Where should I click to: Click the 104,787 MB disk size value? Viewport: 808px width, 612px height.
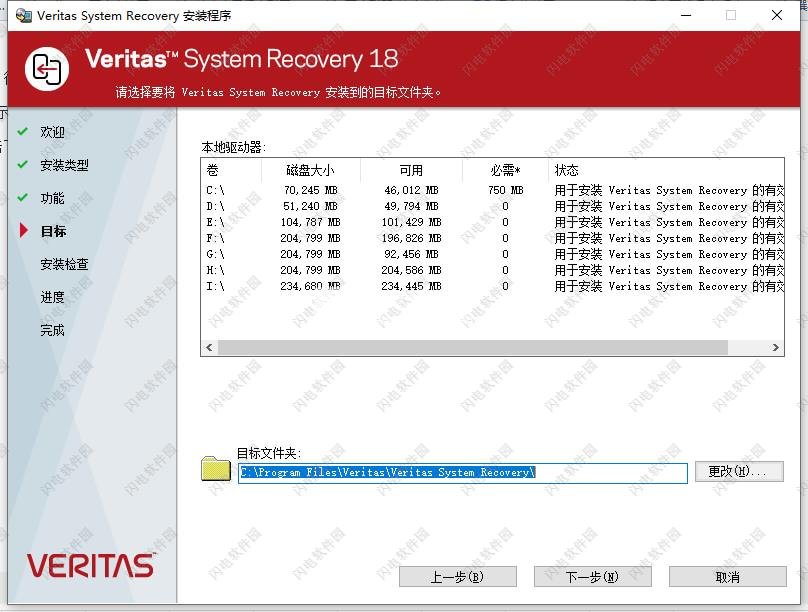tap(311, 222)
